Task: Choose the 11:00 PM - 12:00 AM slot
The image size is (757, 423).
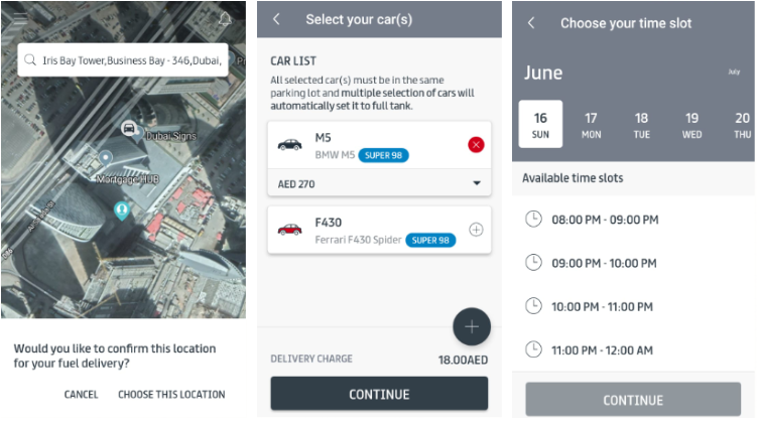Action: (633, 350)
